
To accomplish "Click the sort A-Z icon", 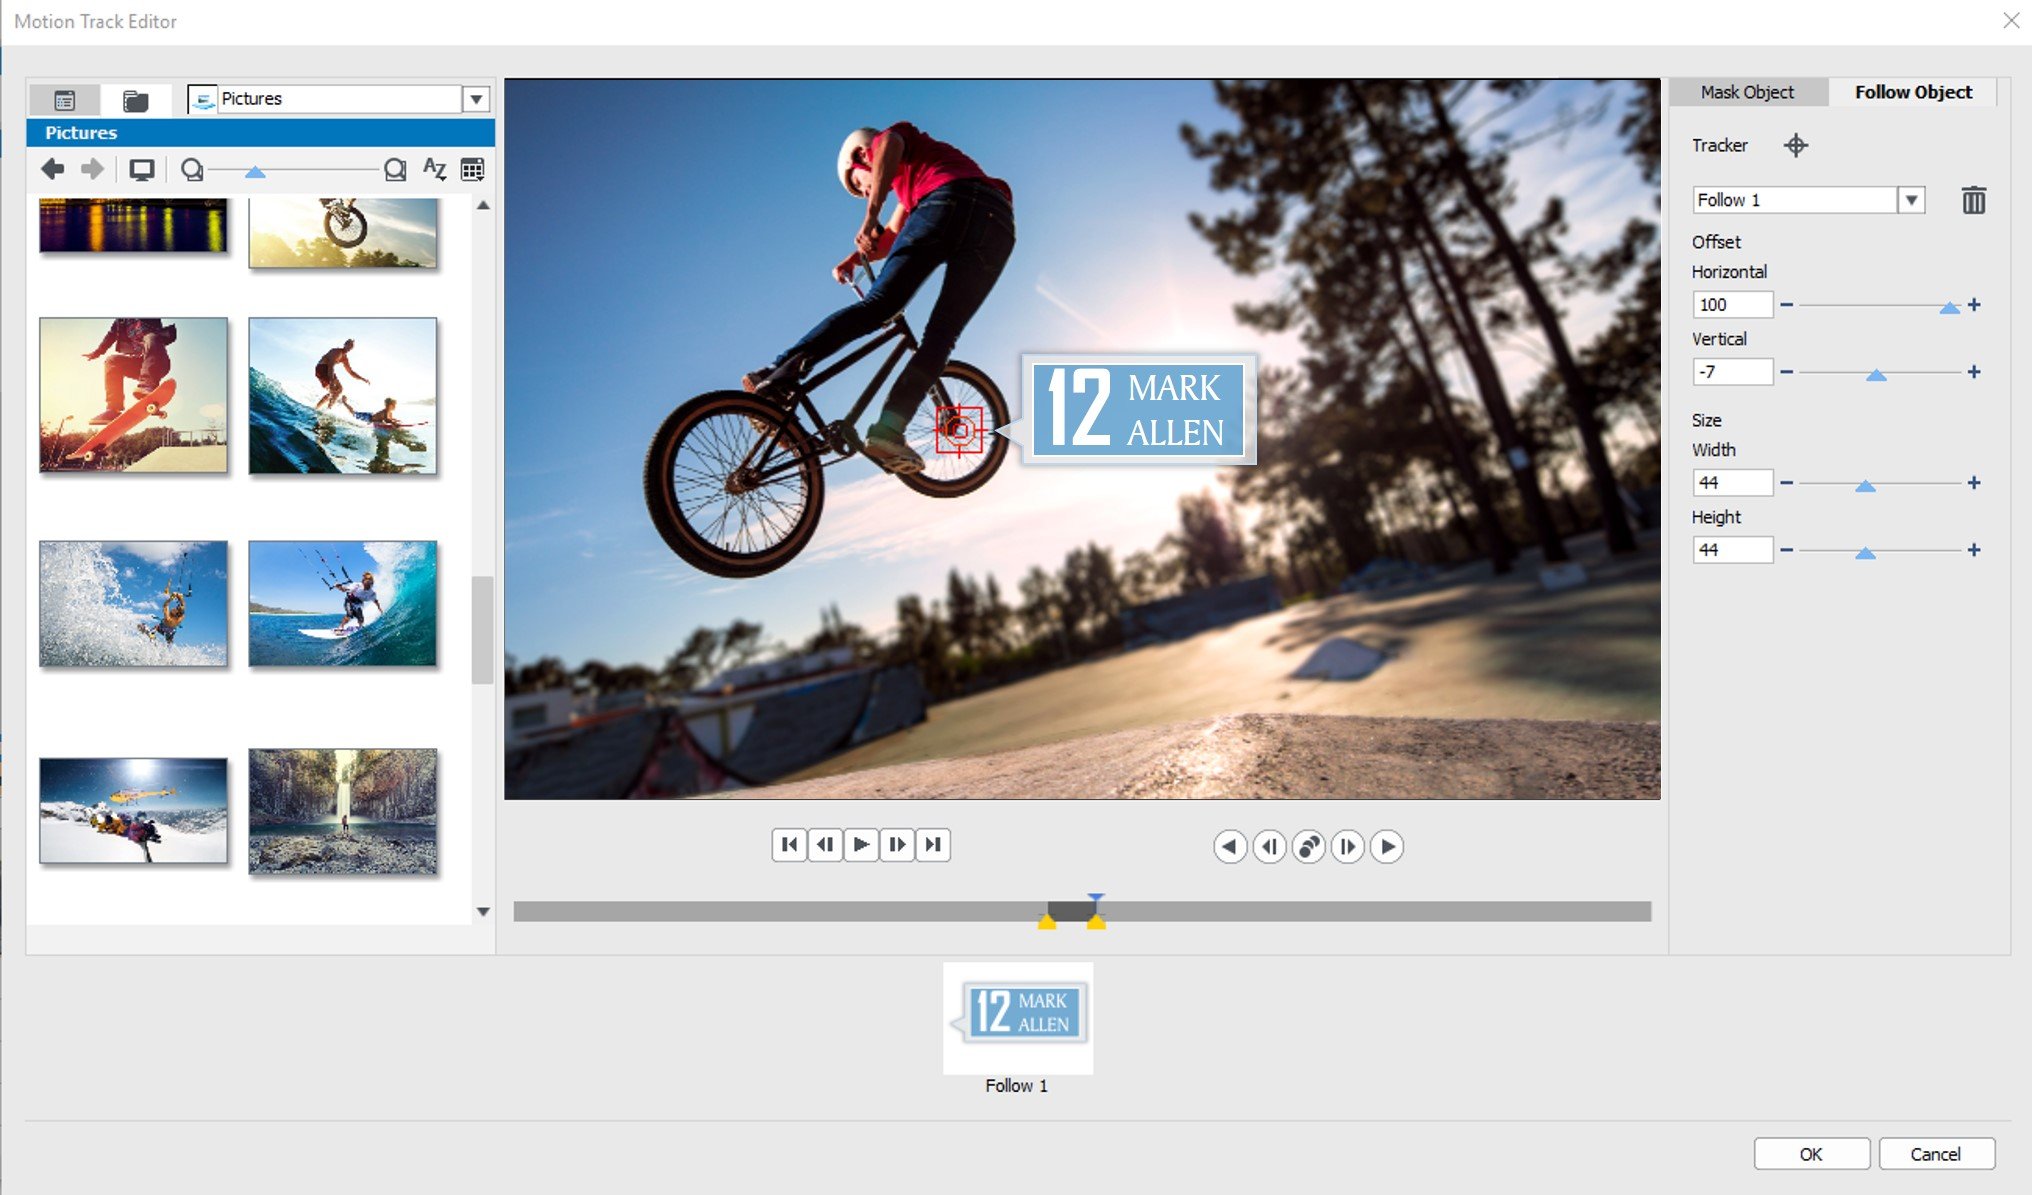I will click(434, 169).
